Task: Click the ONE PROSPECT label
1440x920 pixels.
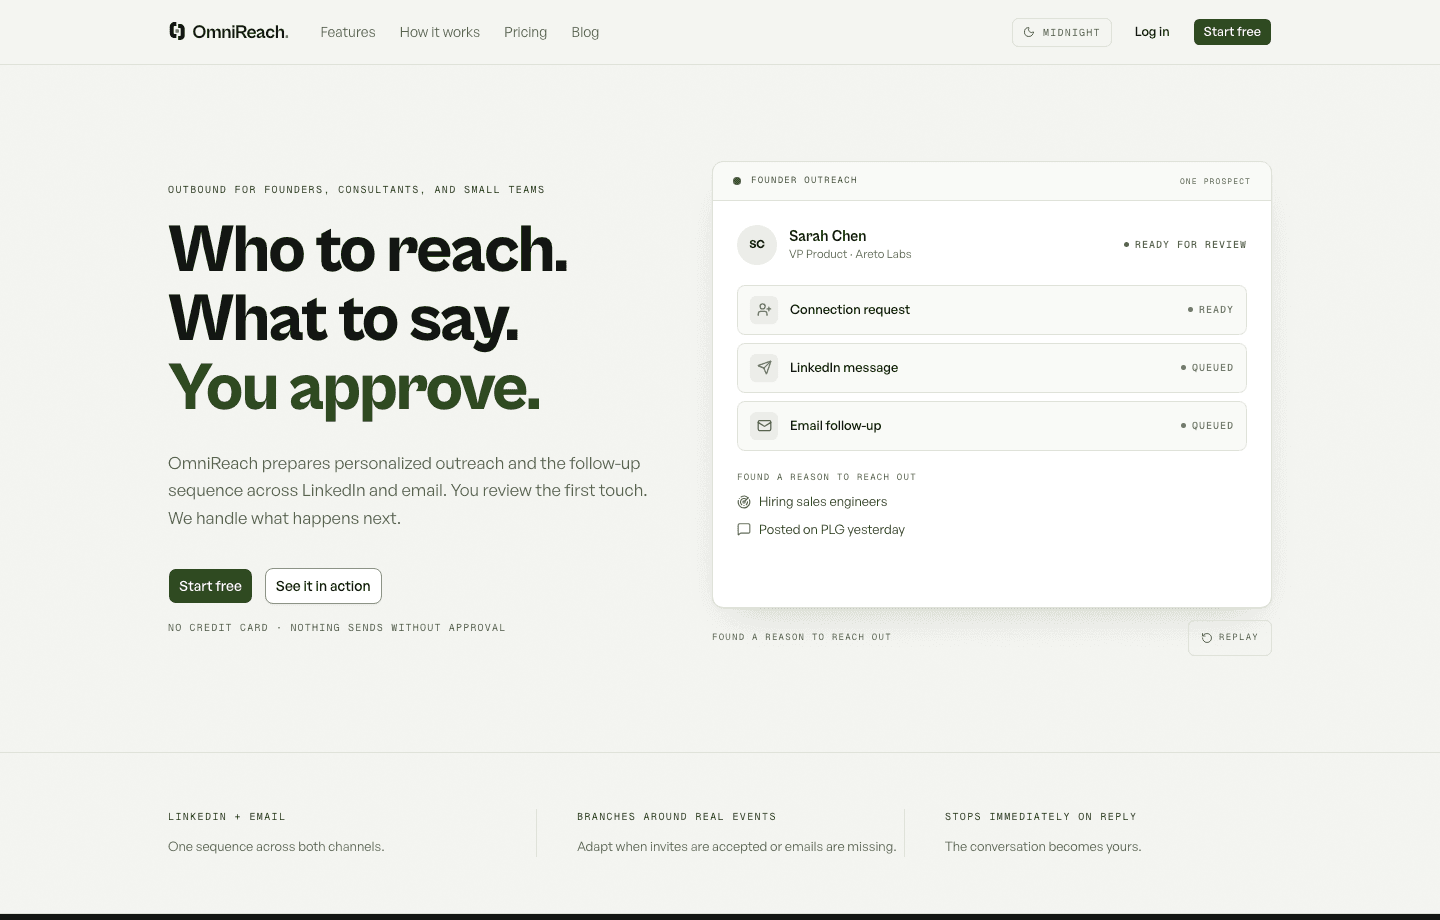Action: click(x=1215, y=182)
